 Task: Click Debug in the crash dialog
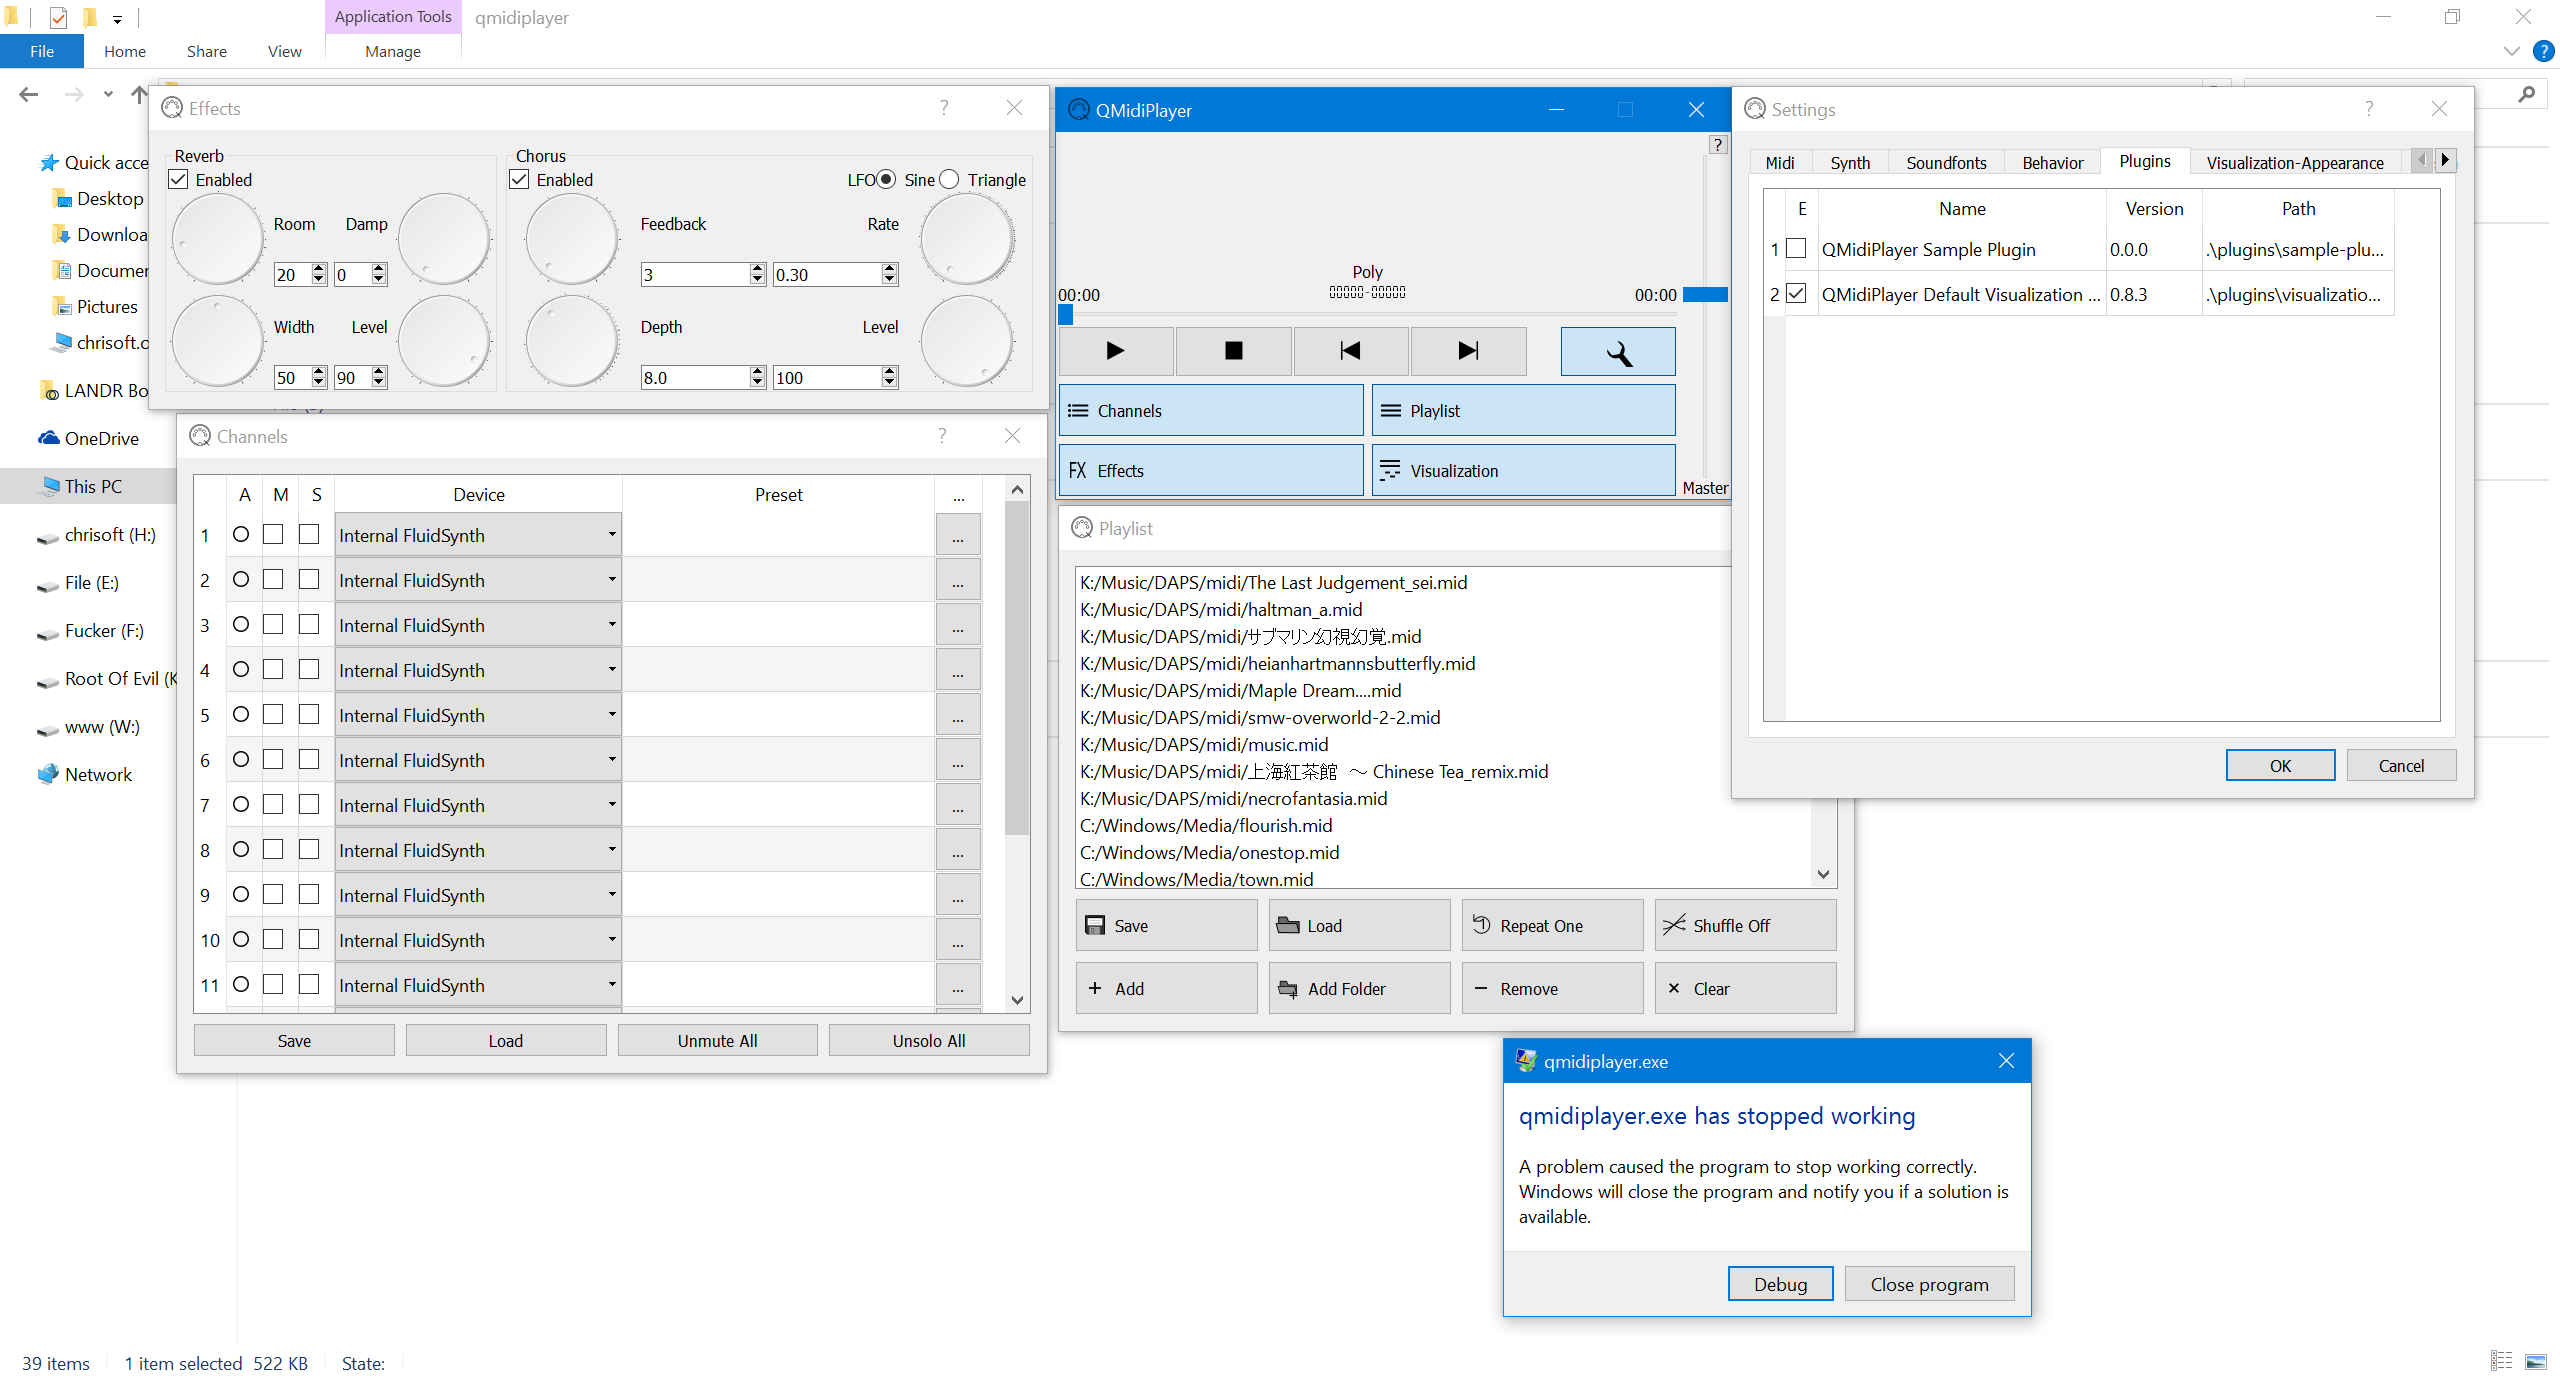pos(1780,1284)
